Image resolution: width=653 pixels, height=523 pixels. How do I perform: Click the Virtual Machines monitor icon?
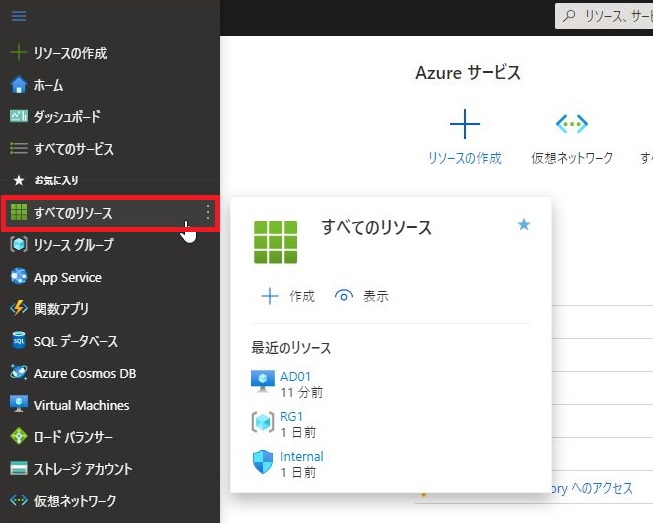(18, 404)
